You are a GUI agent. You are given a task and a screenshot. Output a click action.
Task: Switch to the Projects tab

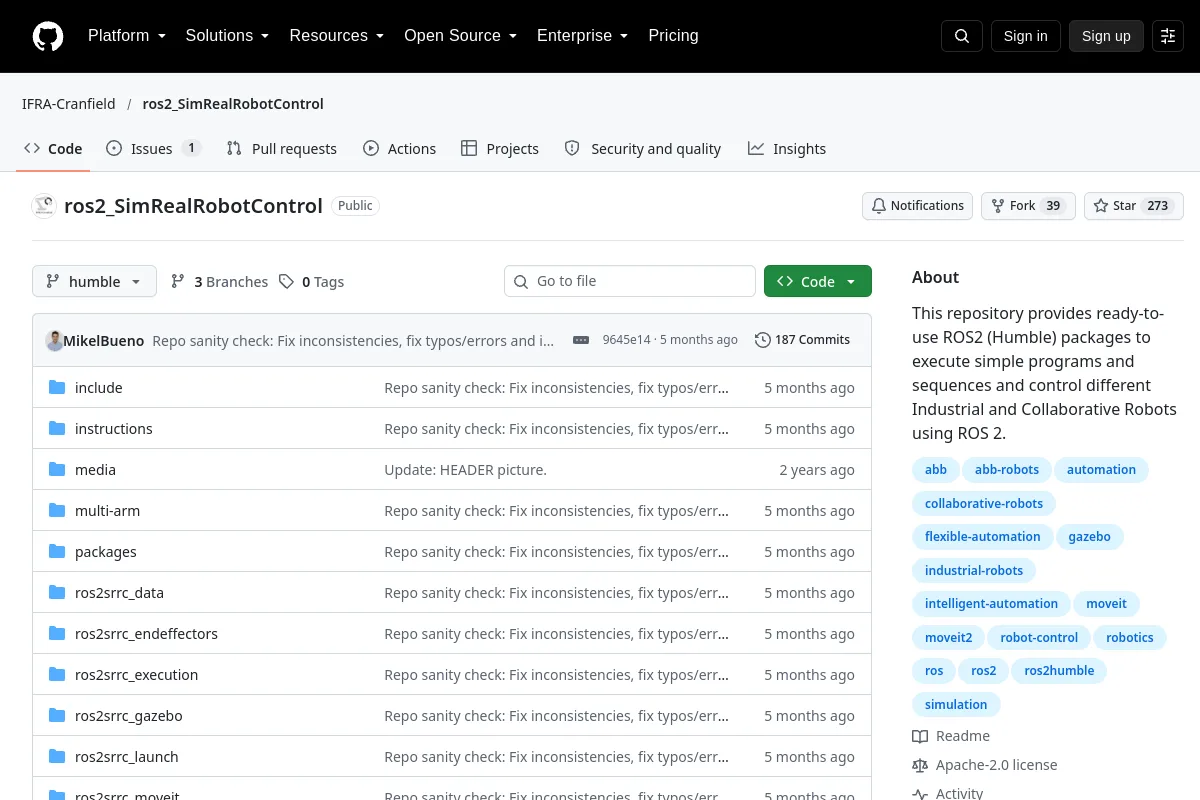[x=500, y=148]
